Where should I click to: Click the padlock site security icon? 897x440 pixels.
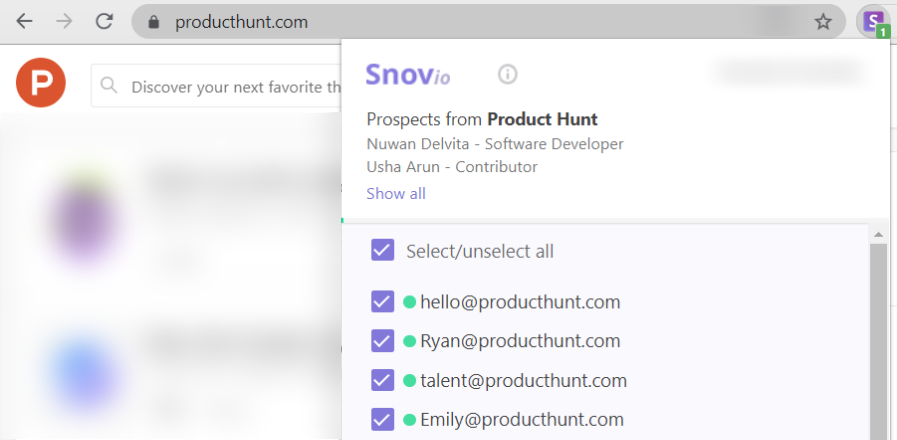point(153,22)
